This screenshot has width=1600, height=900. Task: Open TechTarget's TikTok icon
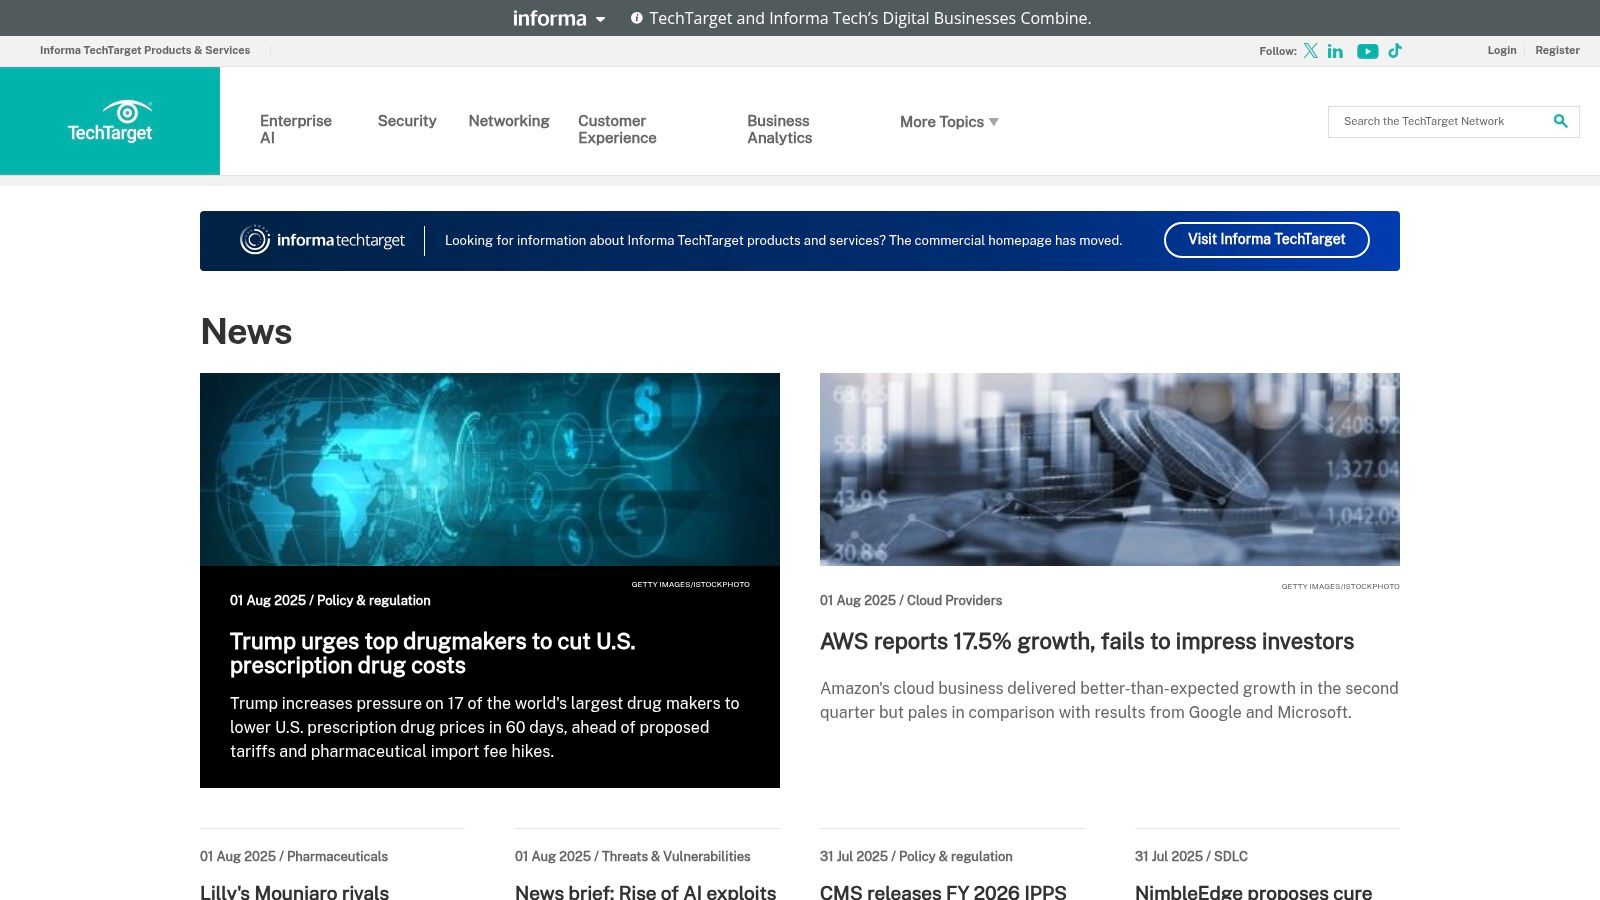(1395, 51)
